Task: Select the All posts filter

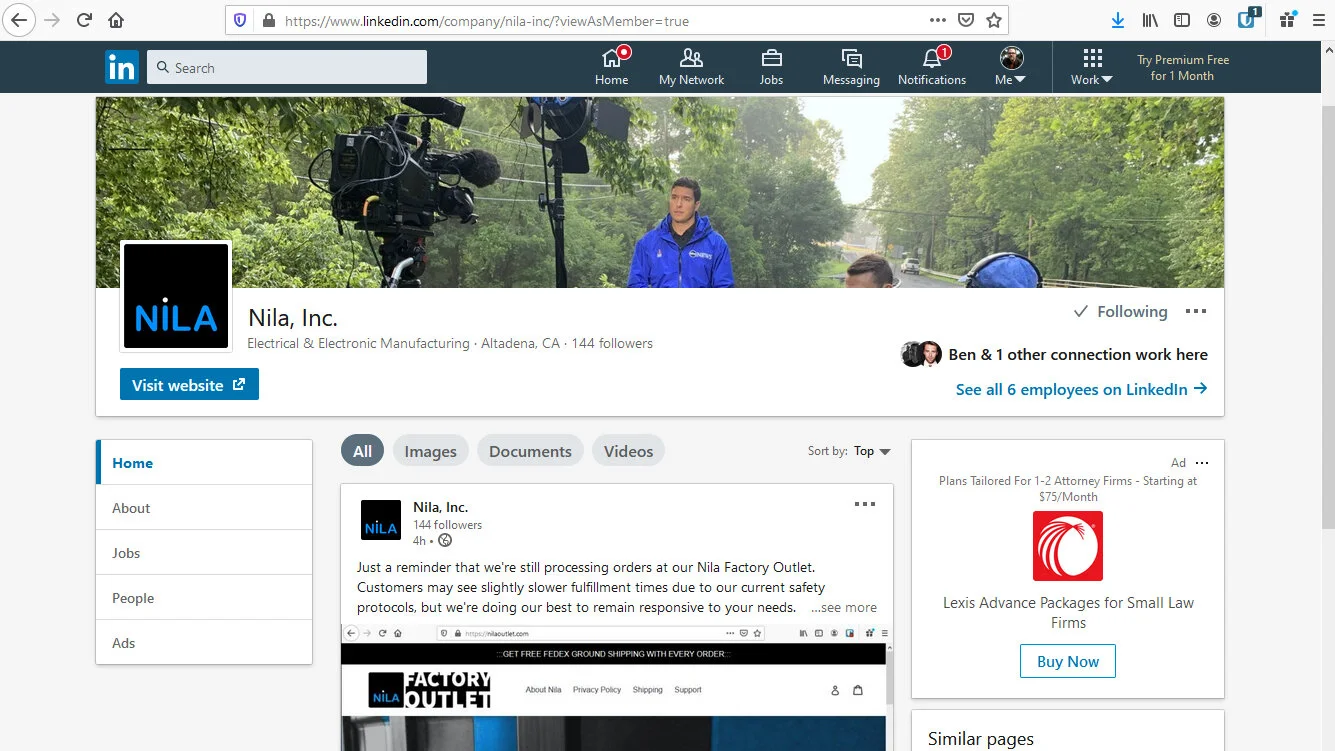Action: pos(362,451)
